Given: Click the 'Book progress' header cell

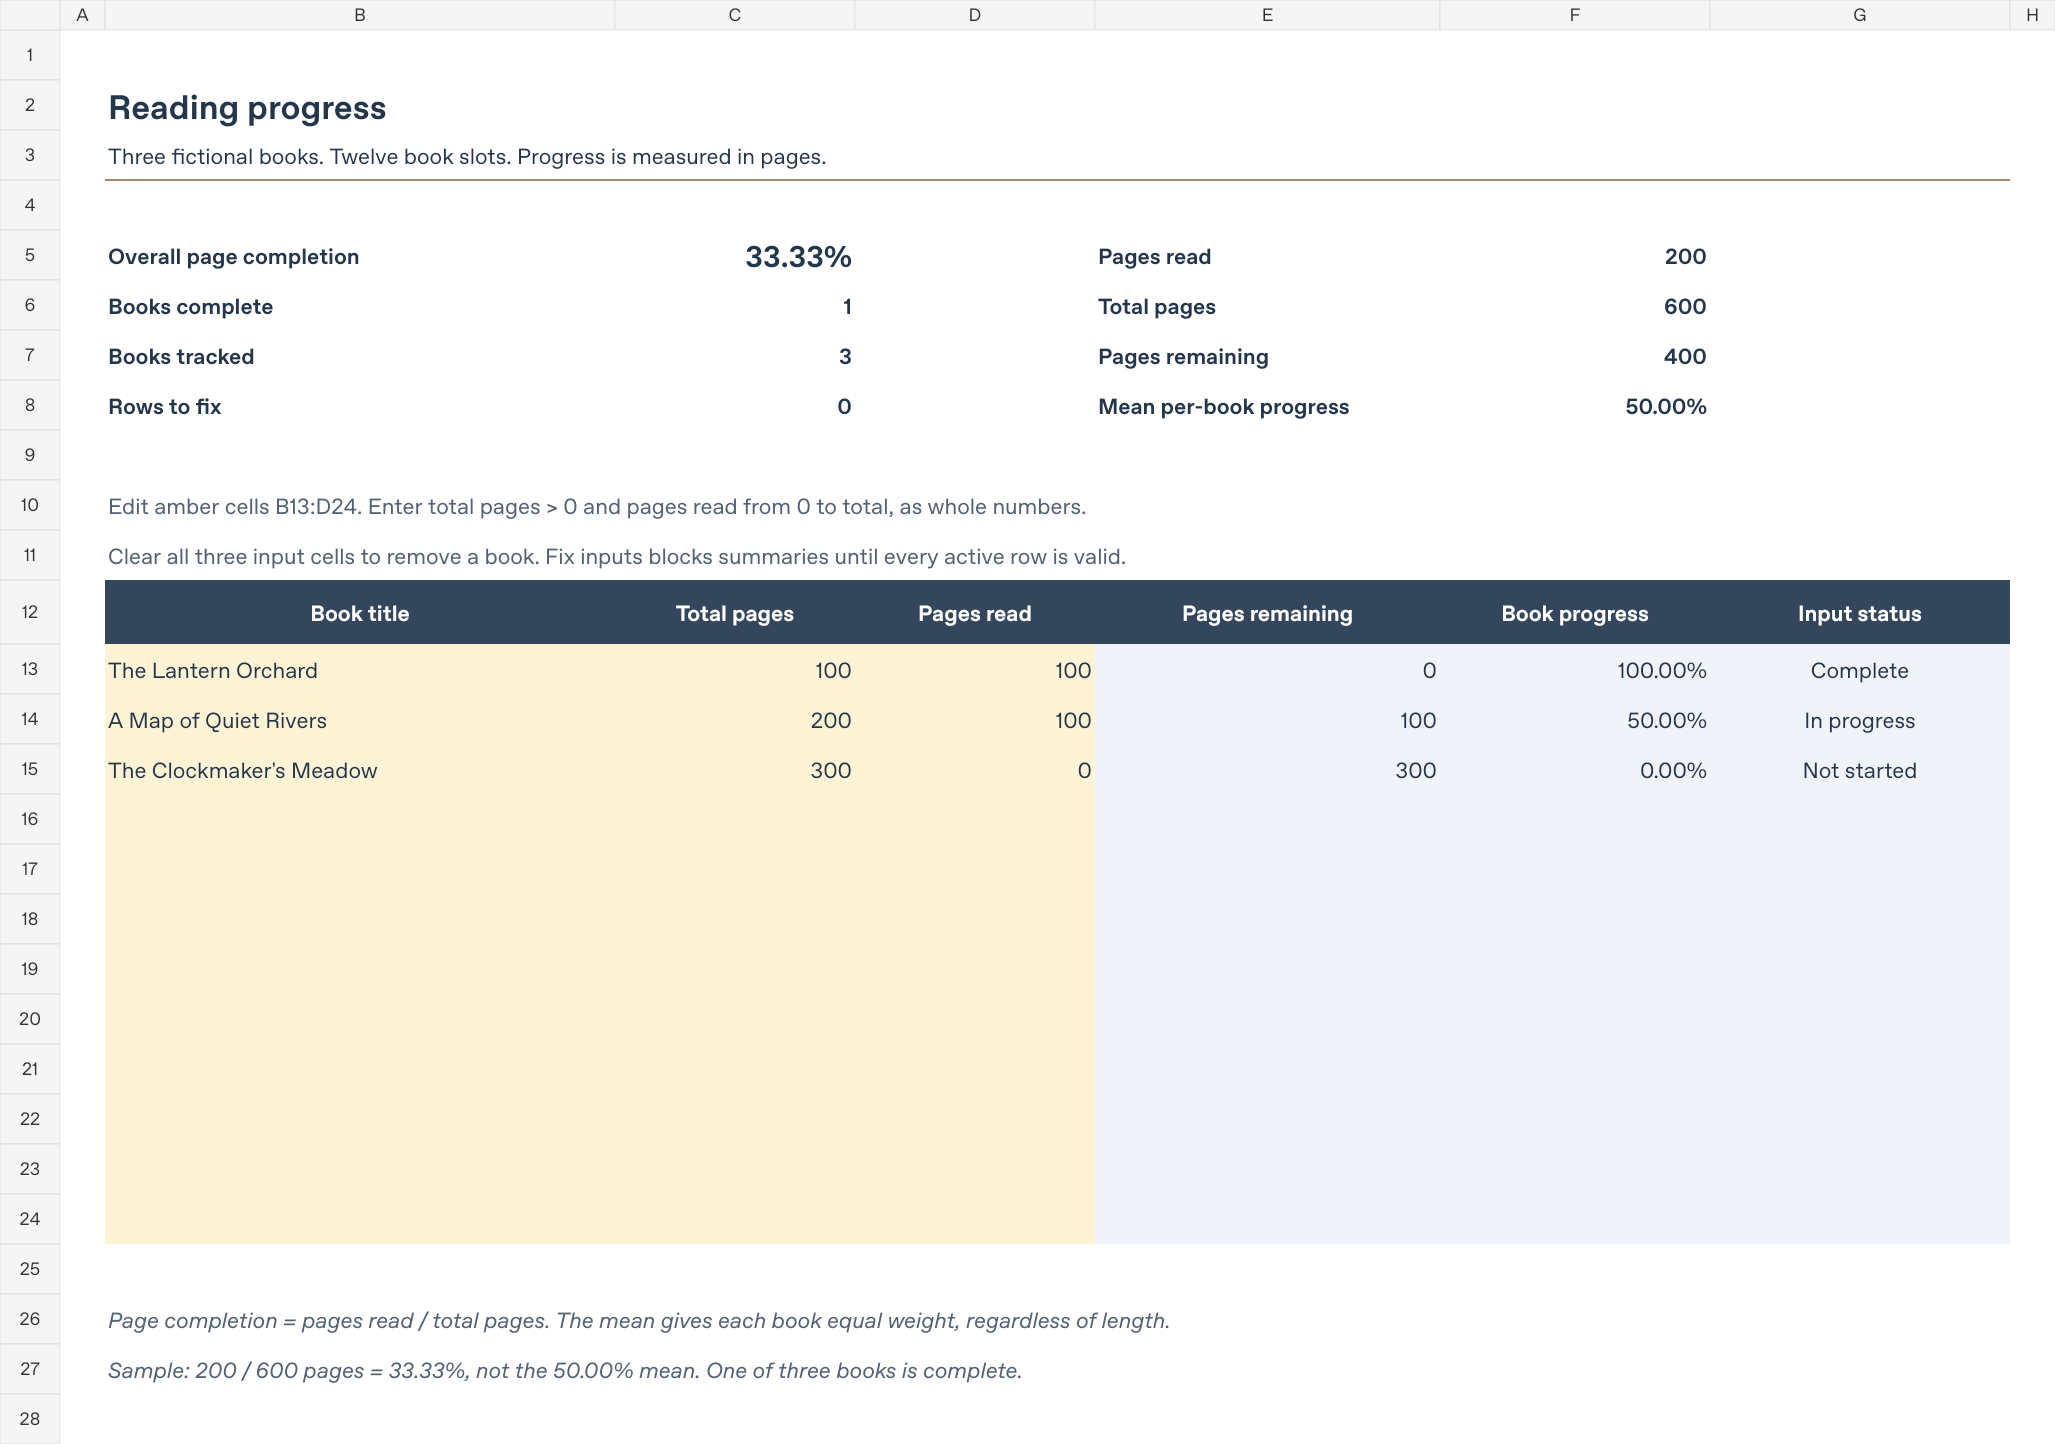Looking at the screenshot, I should (1574, 613).
